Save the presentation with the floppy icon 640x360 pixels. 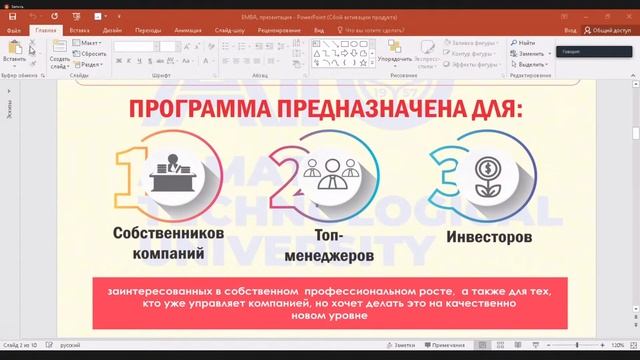(x=13, y=17)
